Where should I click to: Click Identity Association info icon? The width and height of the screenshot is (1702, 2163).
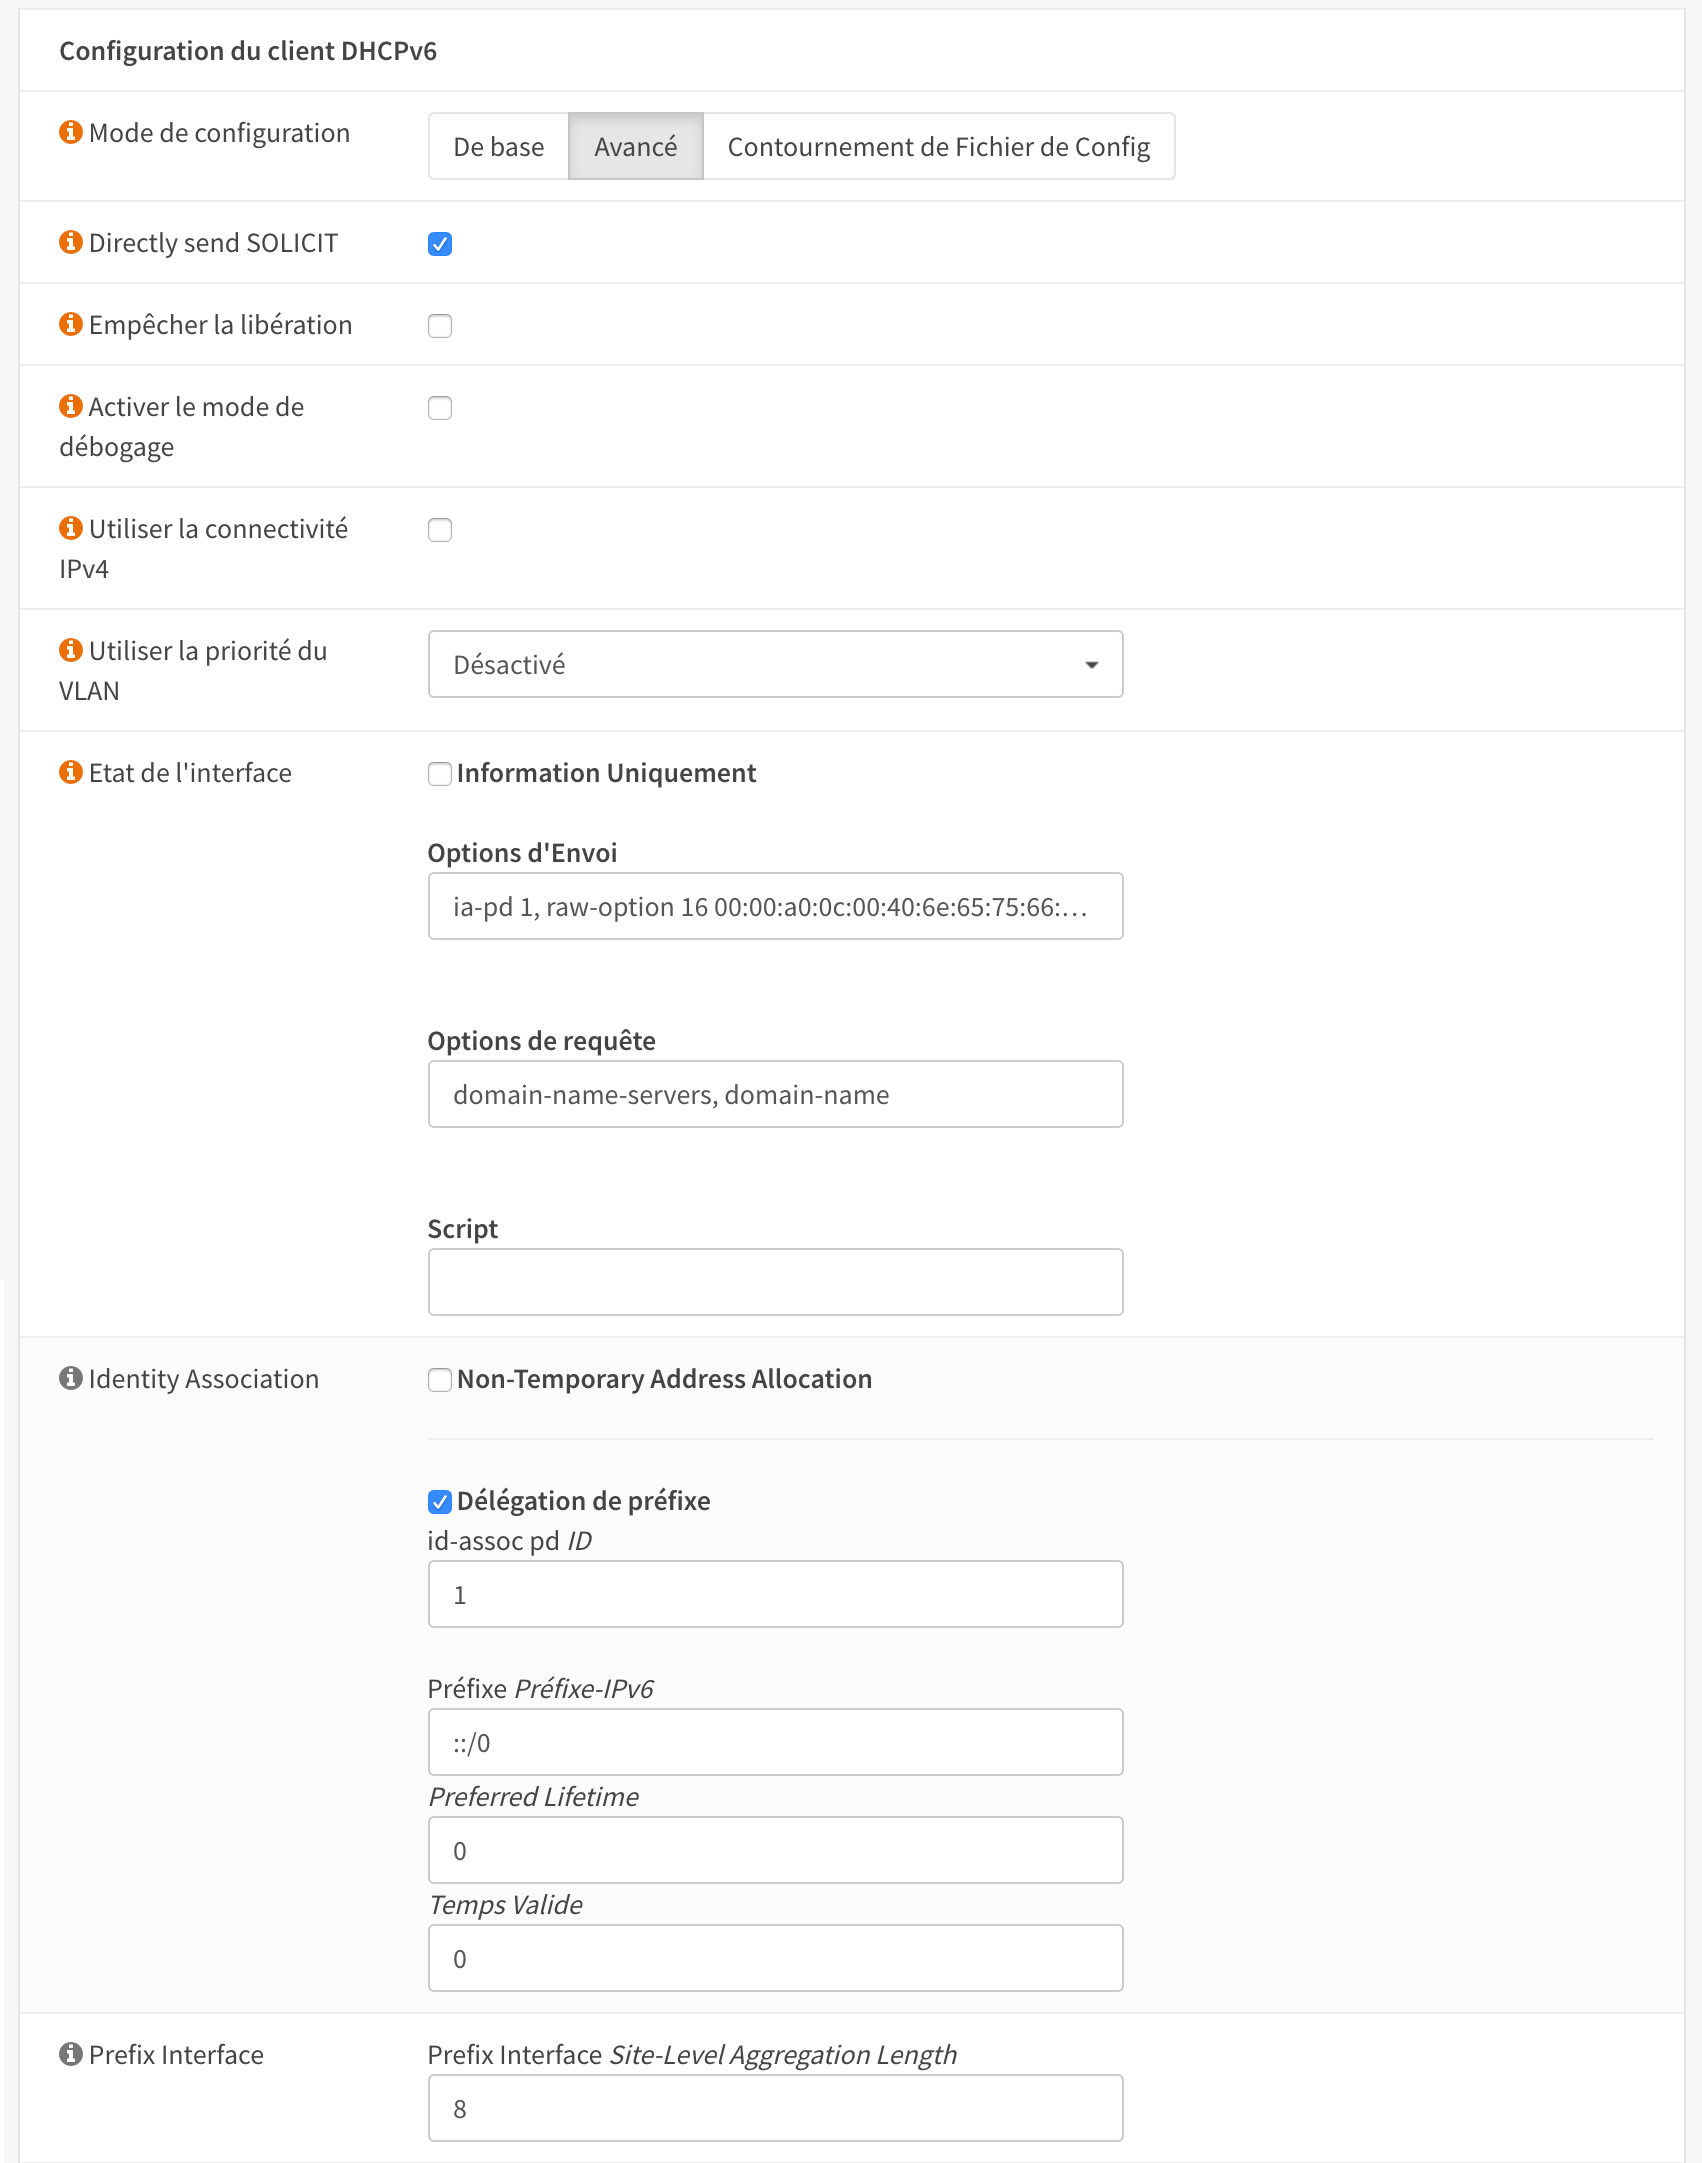pos(70,1378)
